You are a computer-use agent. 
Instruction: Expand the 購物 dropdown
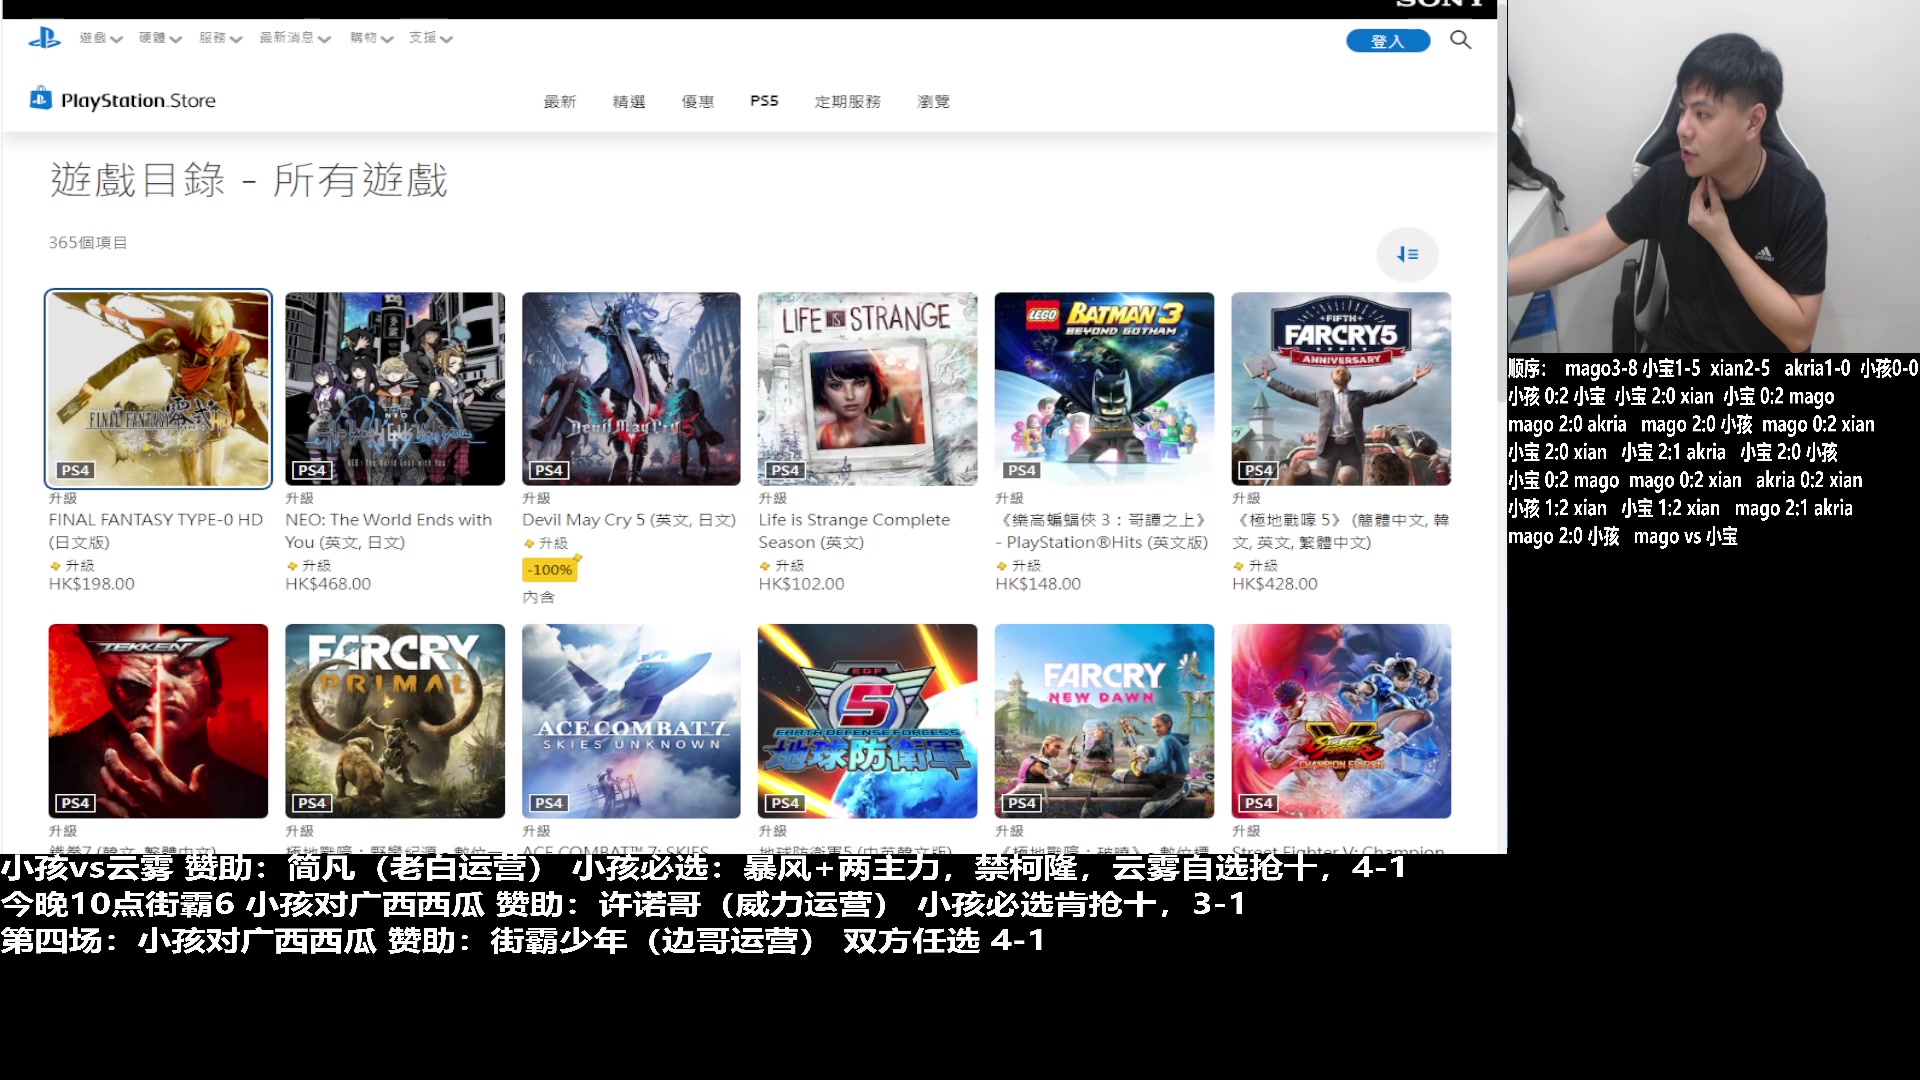(369, 38)
